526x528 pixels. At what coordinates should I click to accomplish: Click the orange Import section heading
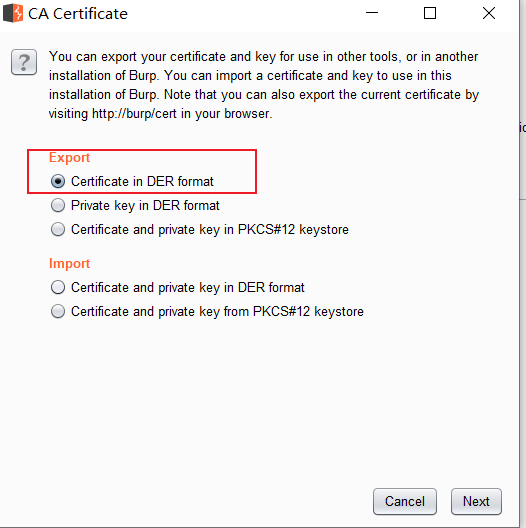69,263
